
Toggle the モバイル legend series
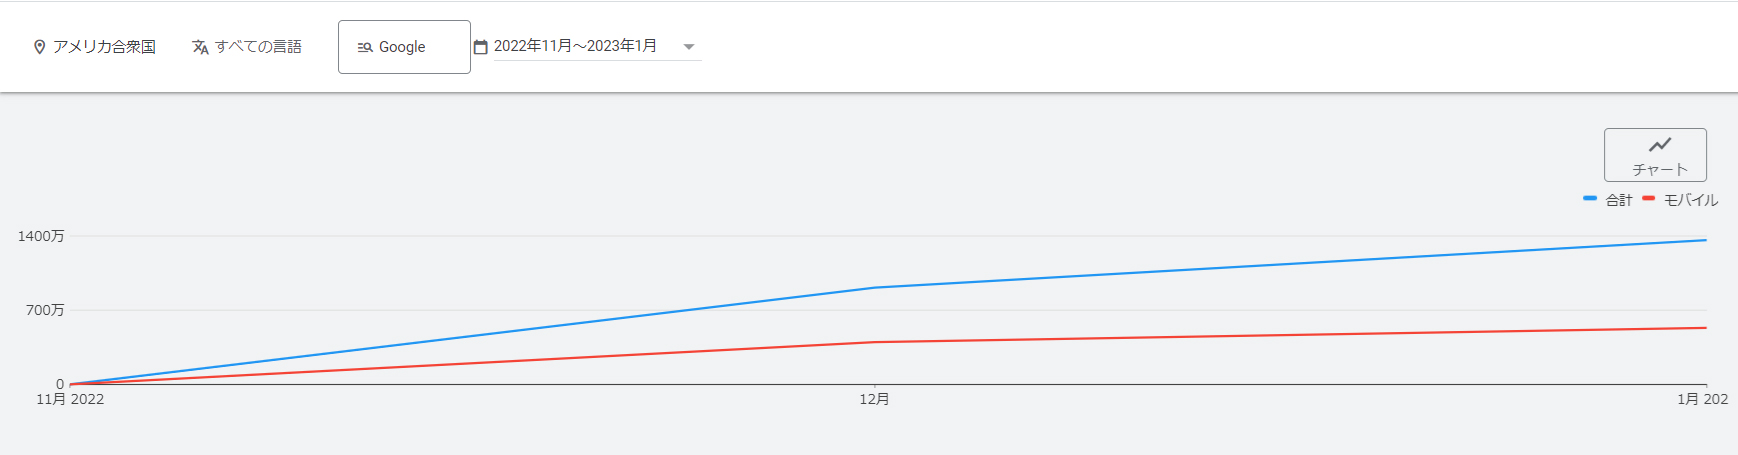coord(1680,200)
